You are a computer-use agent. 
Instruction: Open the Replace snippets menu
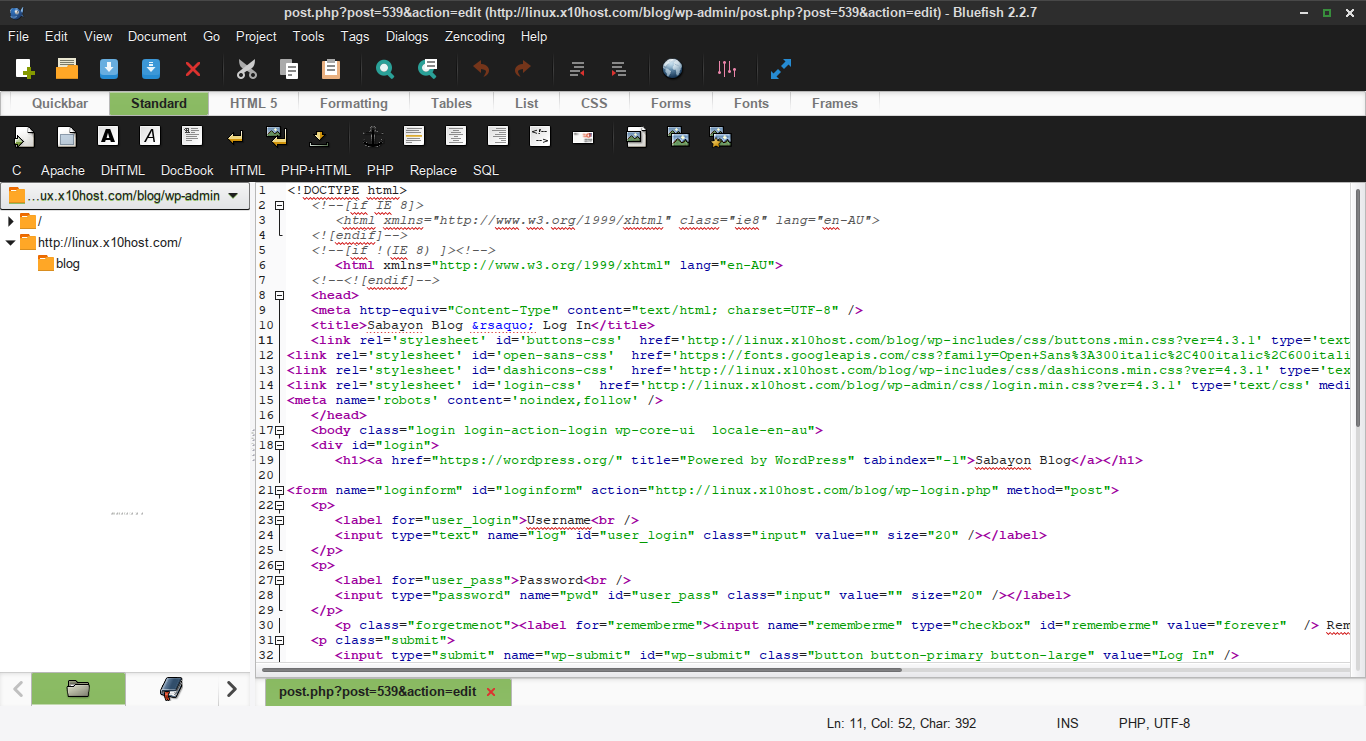433,170
